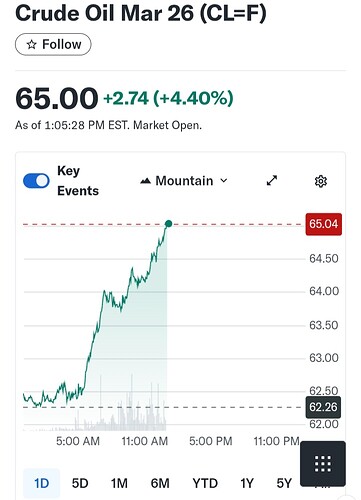Expand chart to fullscreen with arrows icon

272,180
